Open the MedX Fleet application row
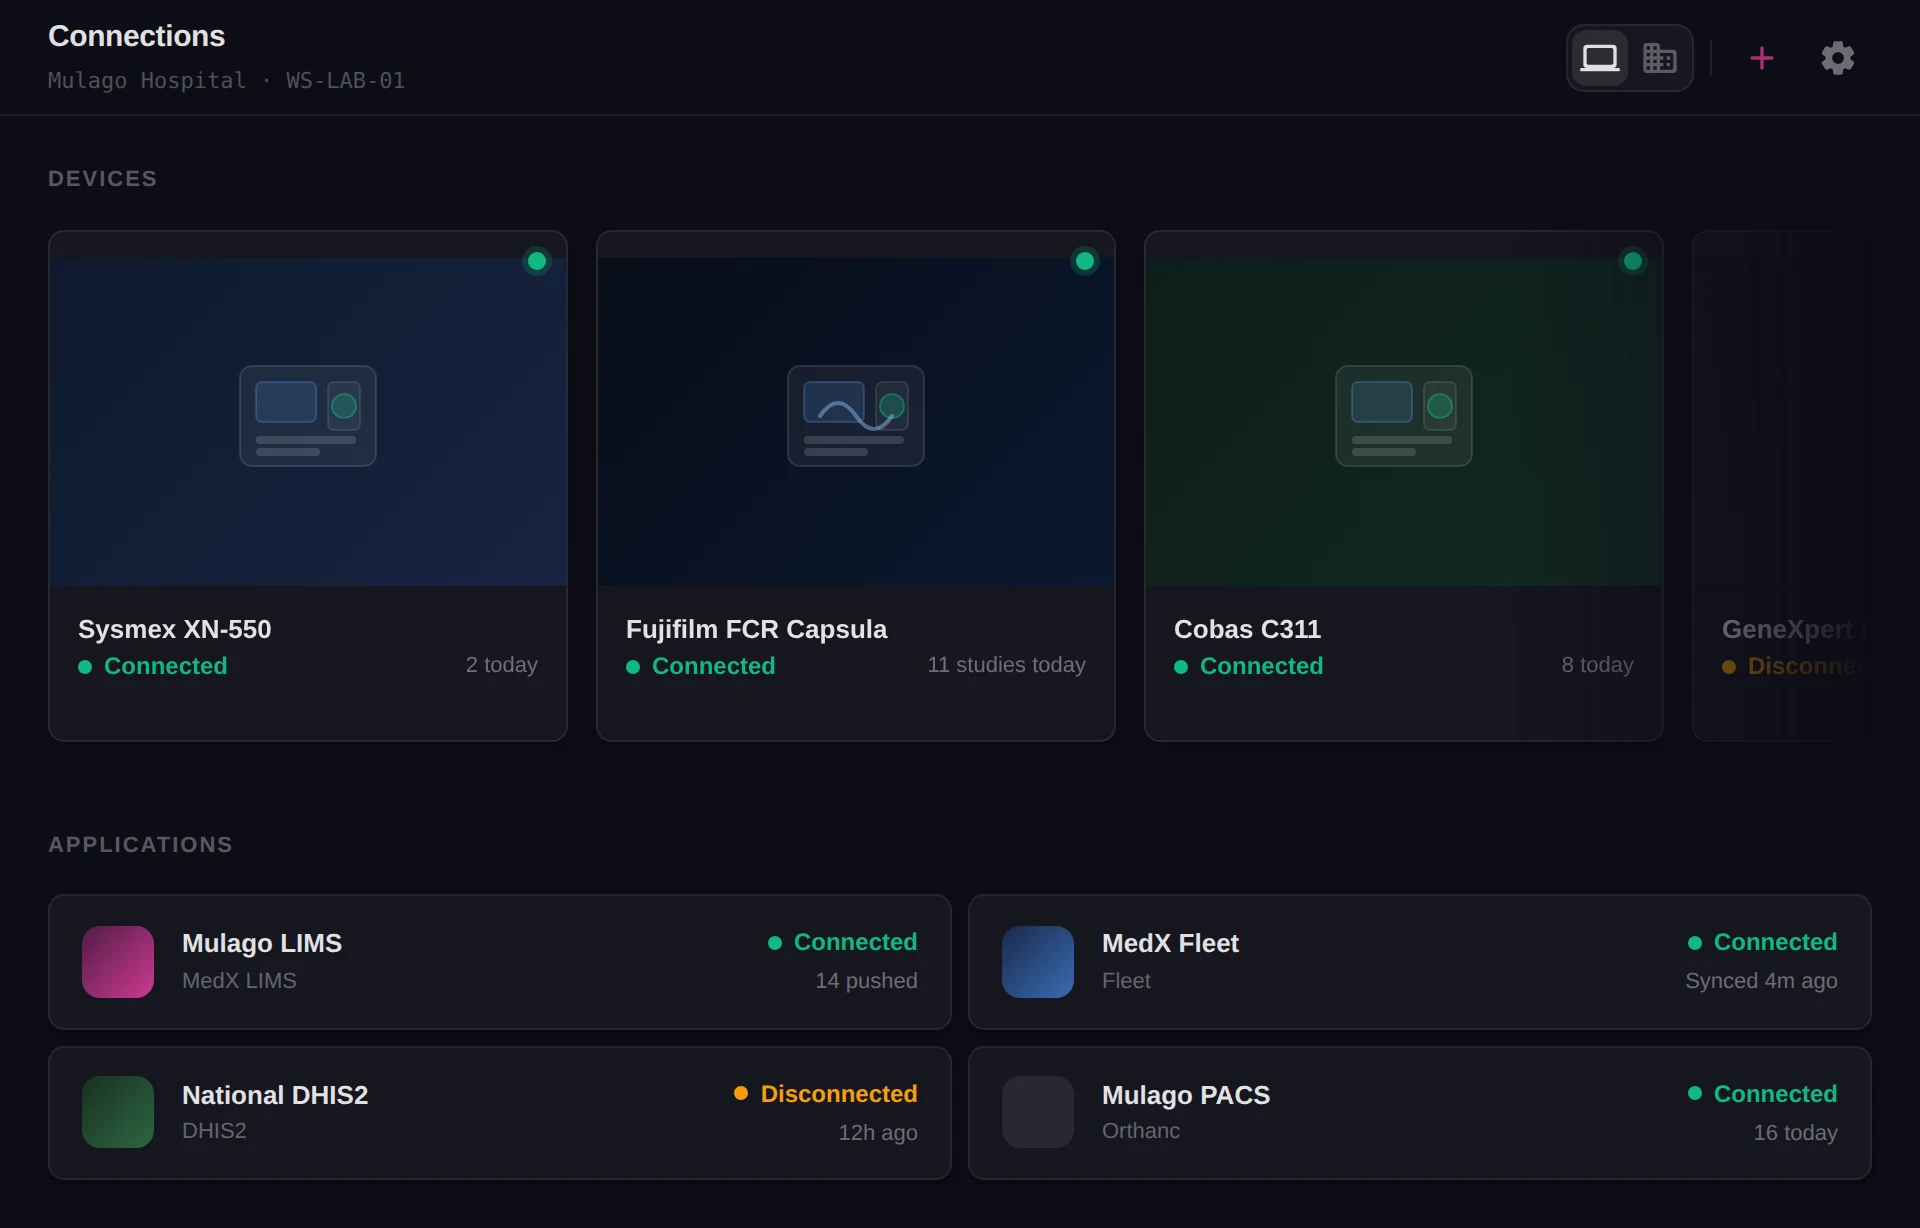The image size is (1920, 1228). (x=1420, y=962)
